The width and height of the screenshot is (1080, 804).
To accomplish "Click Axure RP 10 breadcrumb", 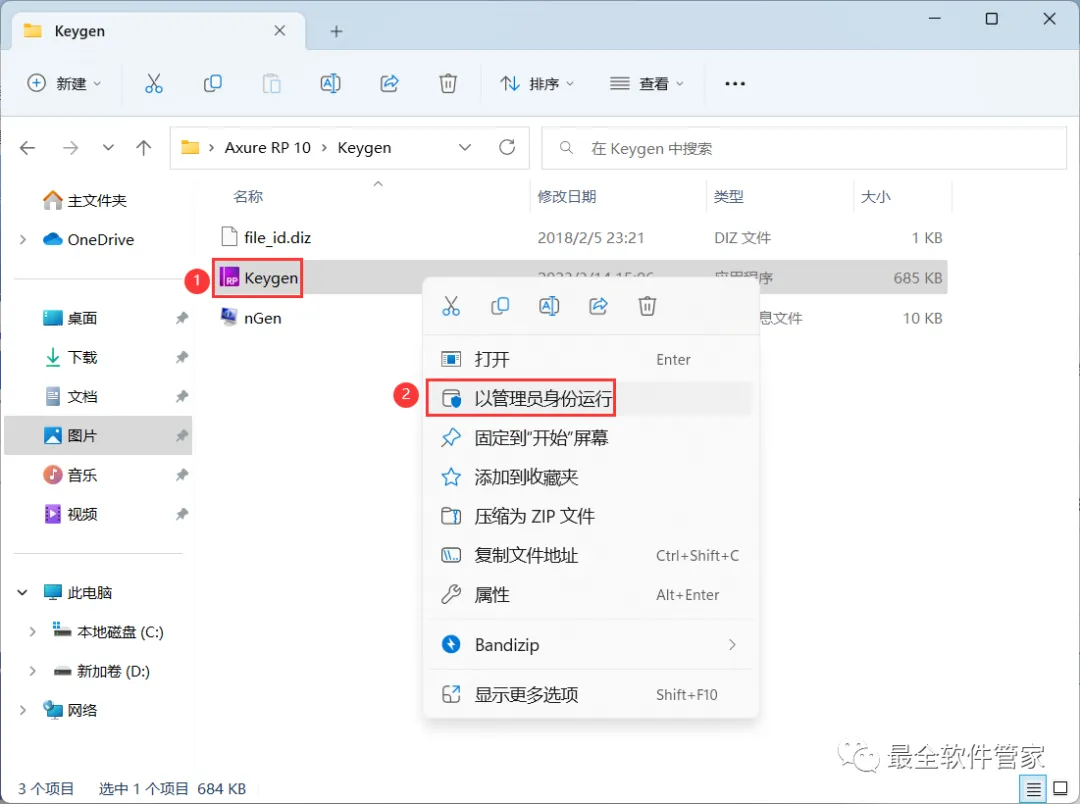I will (x=267, y=147).
